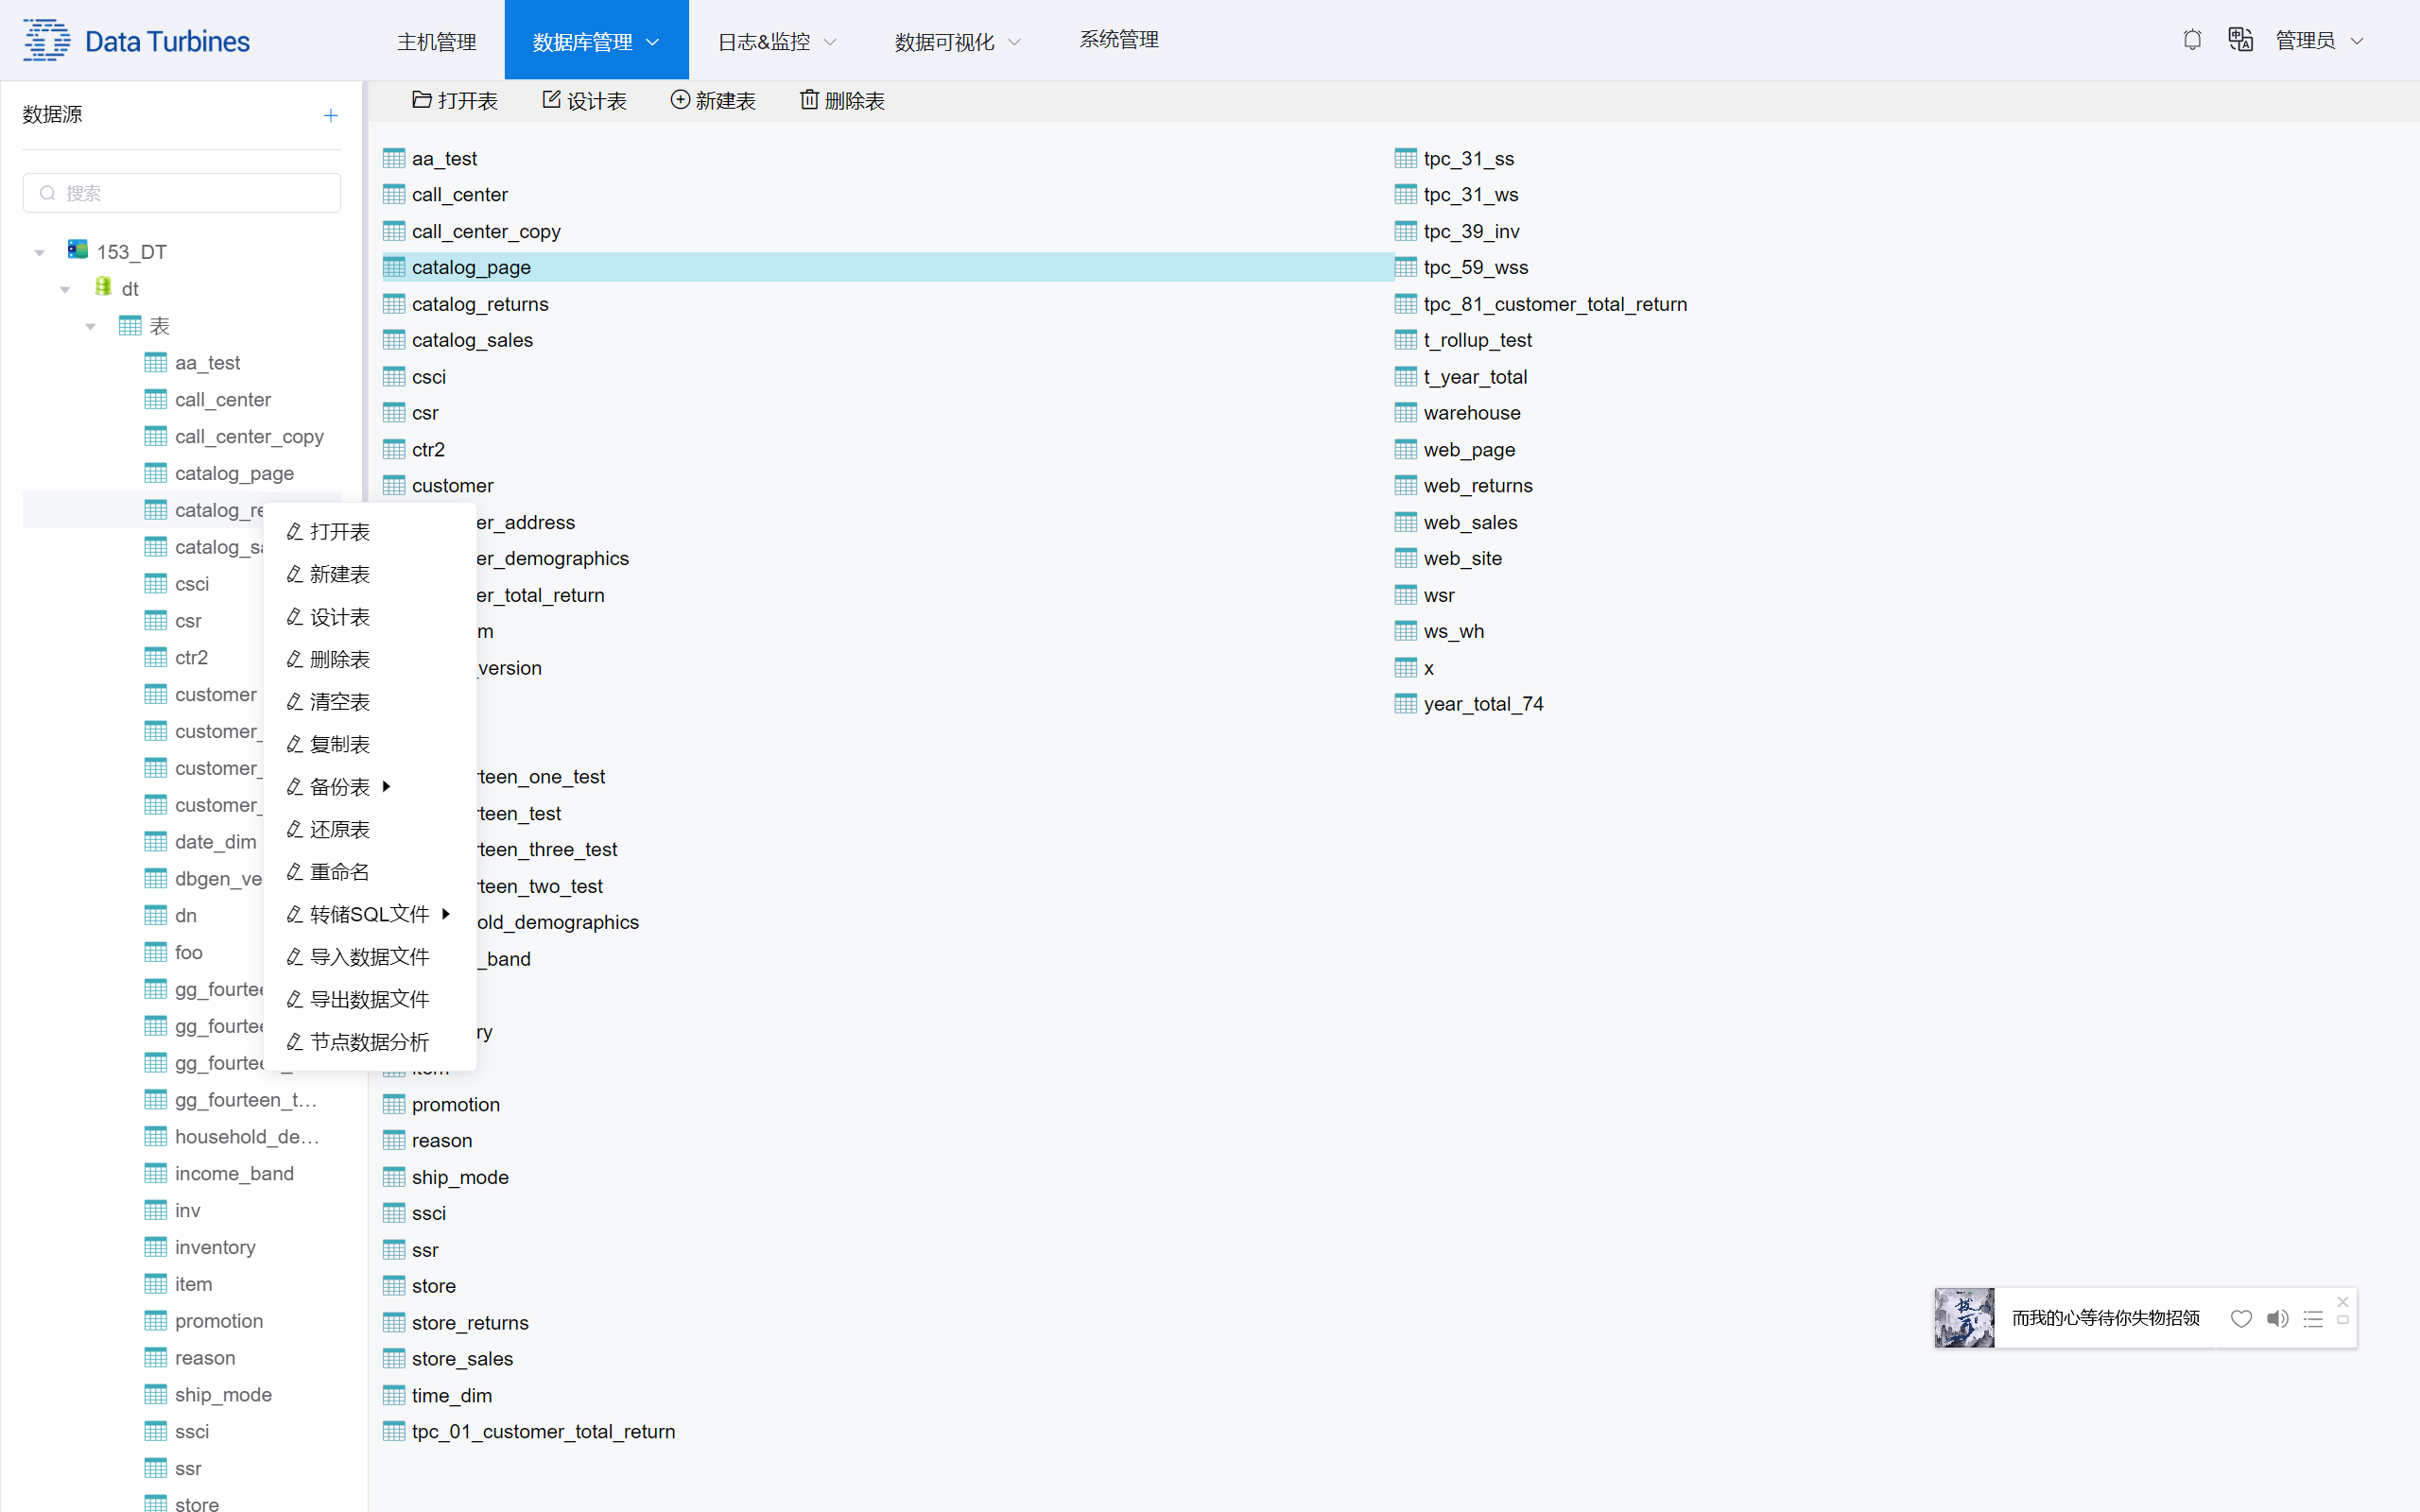Screen dimensions: 2420x1512
Task: Click the Delete Table (删除表) toolbar icon
Action: tap(809, 100)
